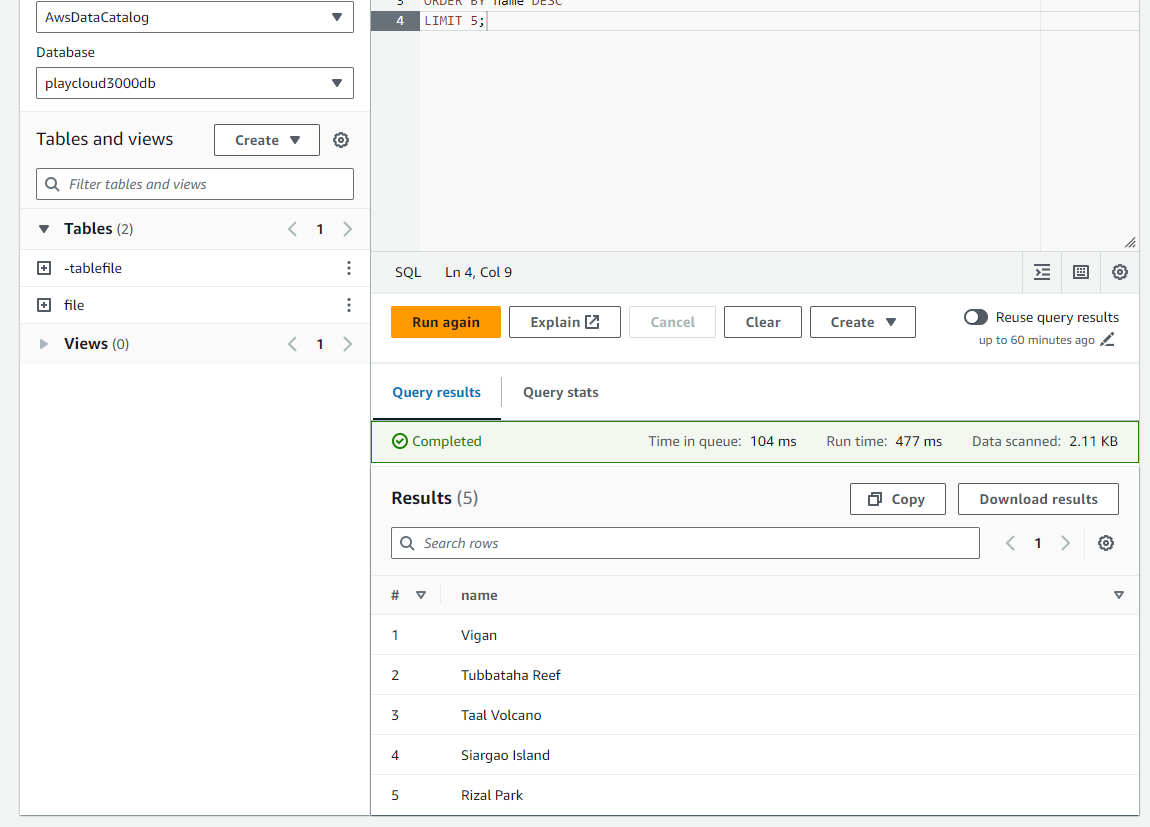
Task: Expand the file table columns
Action: coord(43,305)
